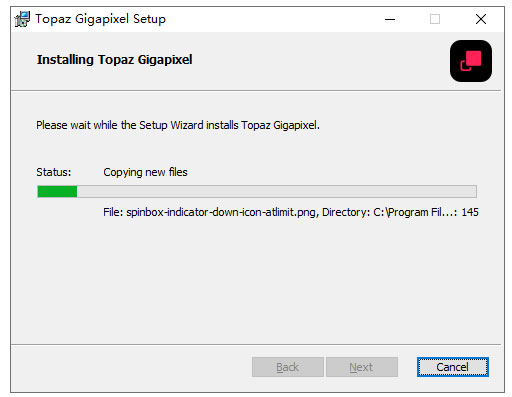
Task: Cancel the installation
Action: (x=453, y=367)
